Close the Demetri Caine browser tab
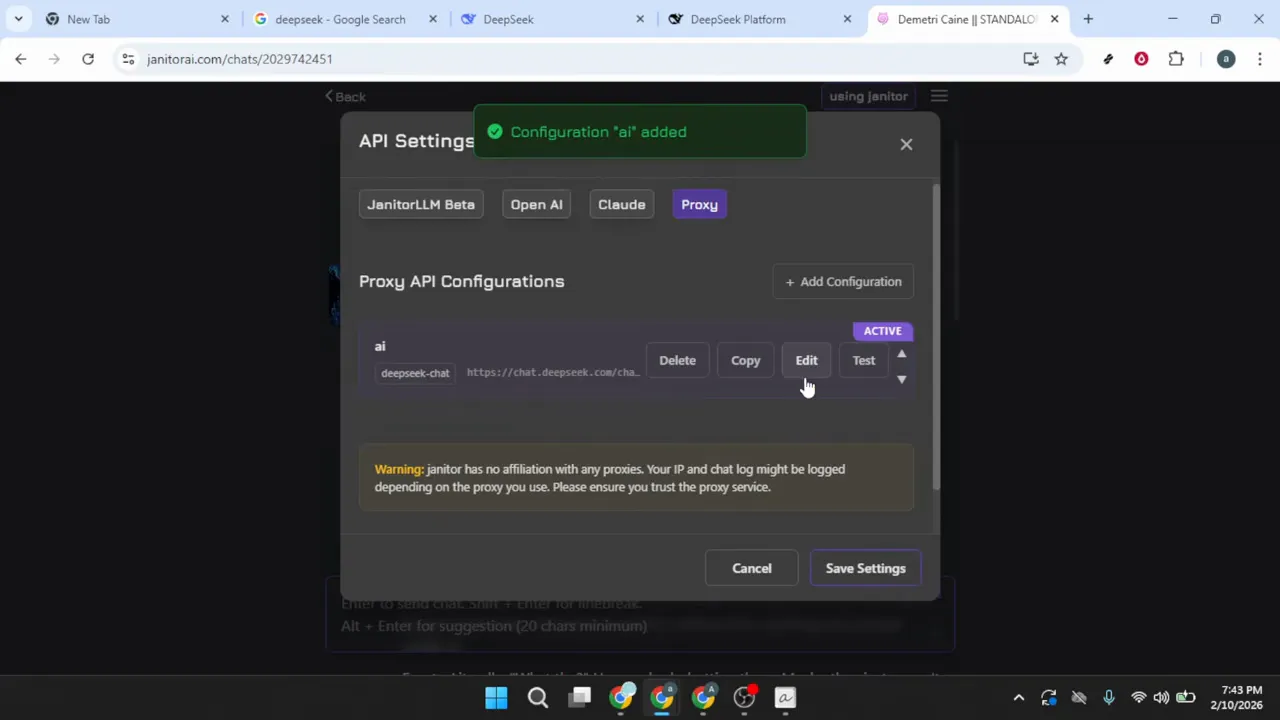The height and width of the screenshot is (720, 1280). [1054, 19]
